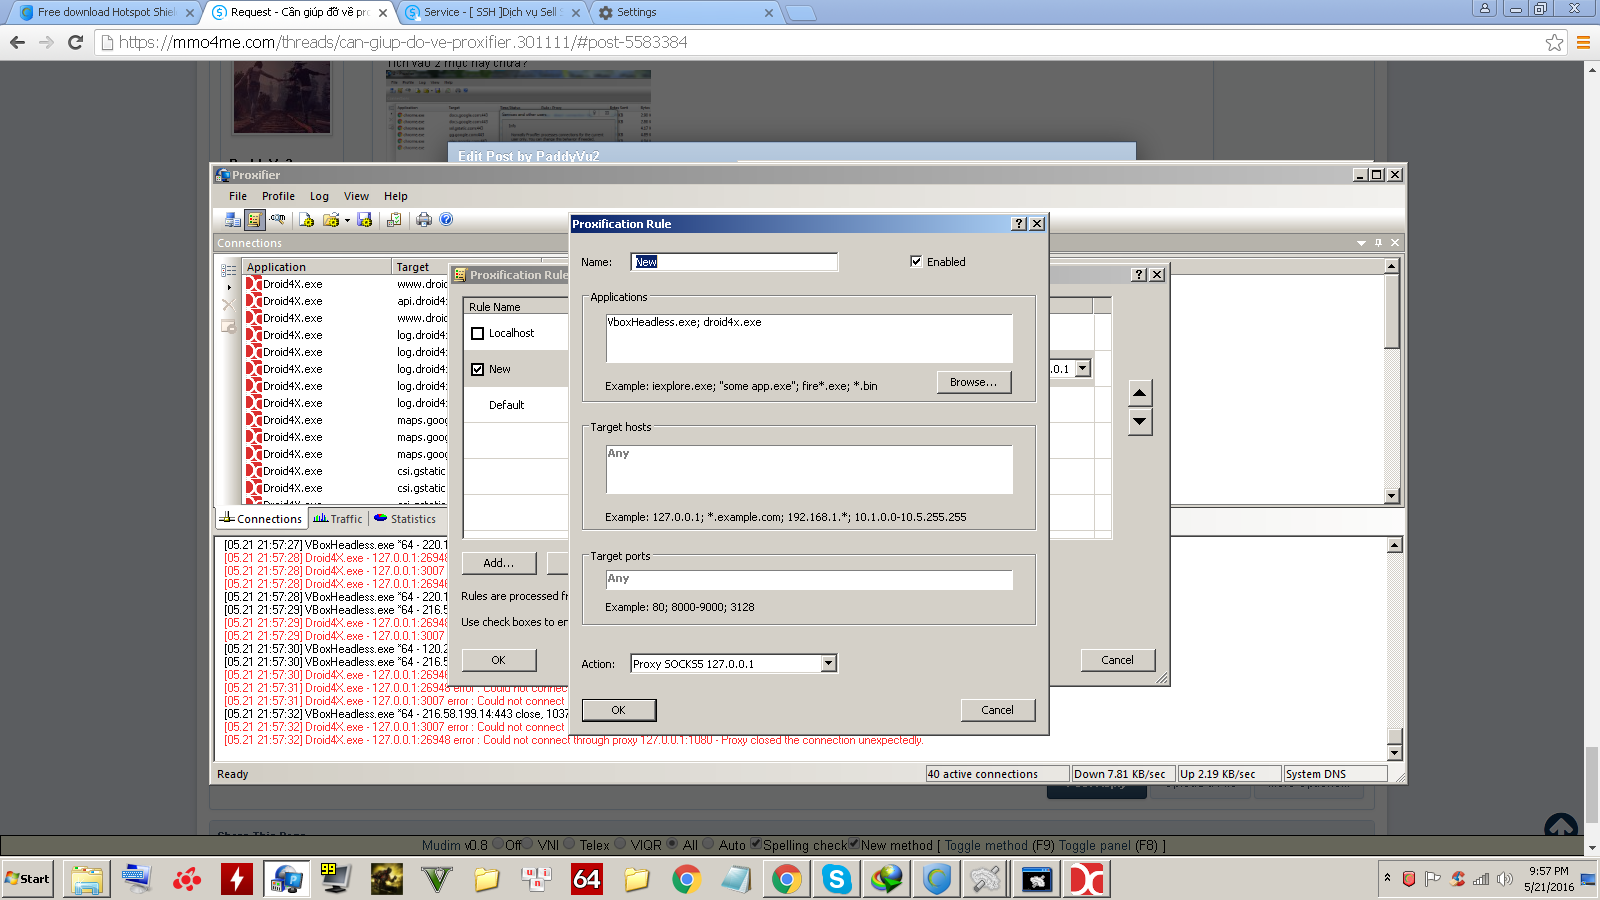Click the Proxification Rules toolbar icon
This screenshot has width=1600, height=900.
coord(254,220)
